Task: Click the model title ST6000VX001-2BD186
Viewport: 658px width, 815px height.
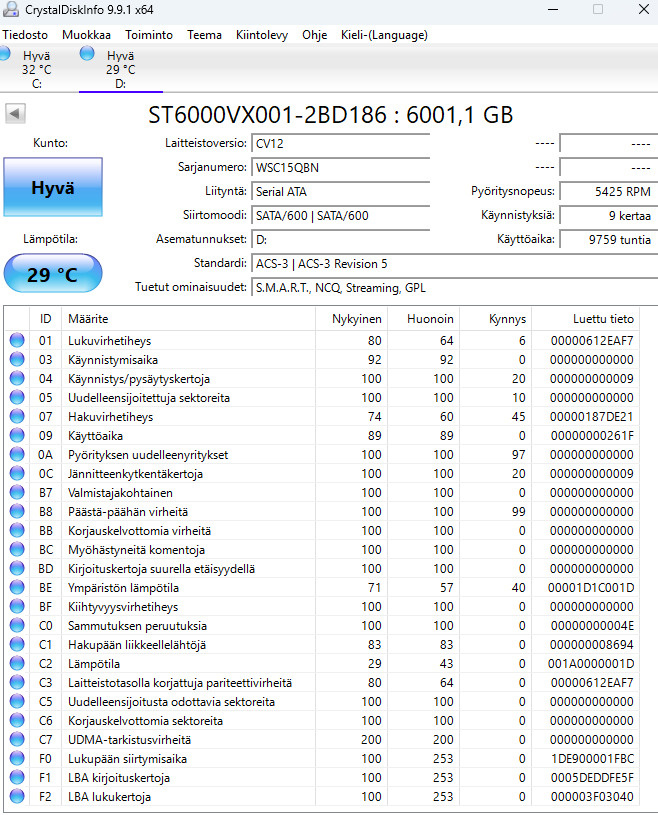Action: click(267, 114)
